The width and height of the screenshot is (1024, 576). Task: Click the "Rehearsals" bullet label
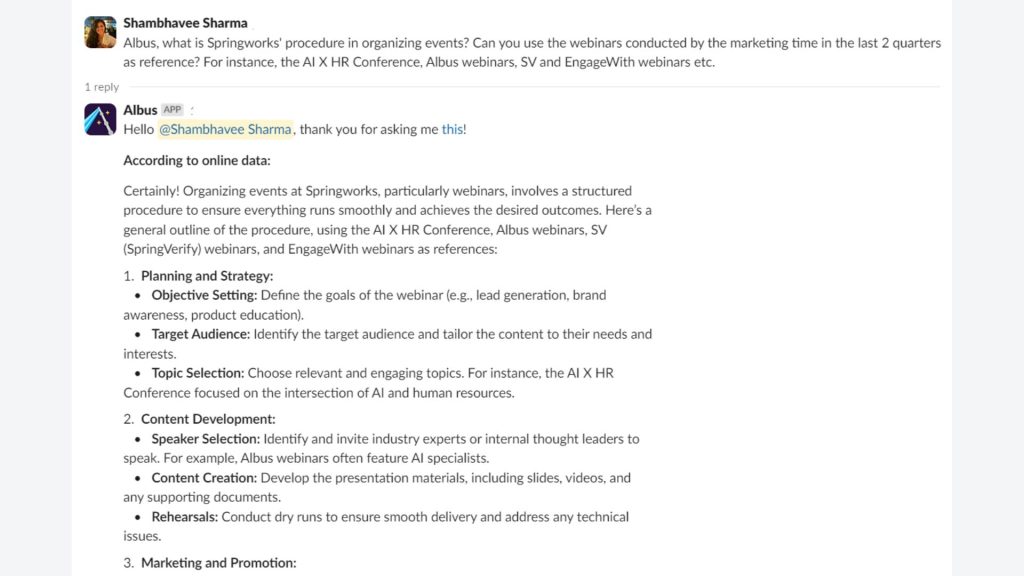point(185,517)
